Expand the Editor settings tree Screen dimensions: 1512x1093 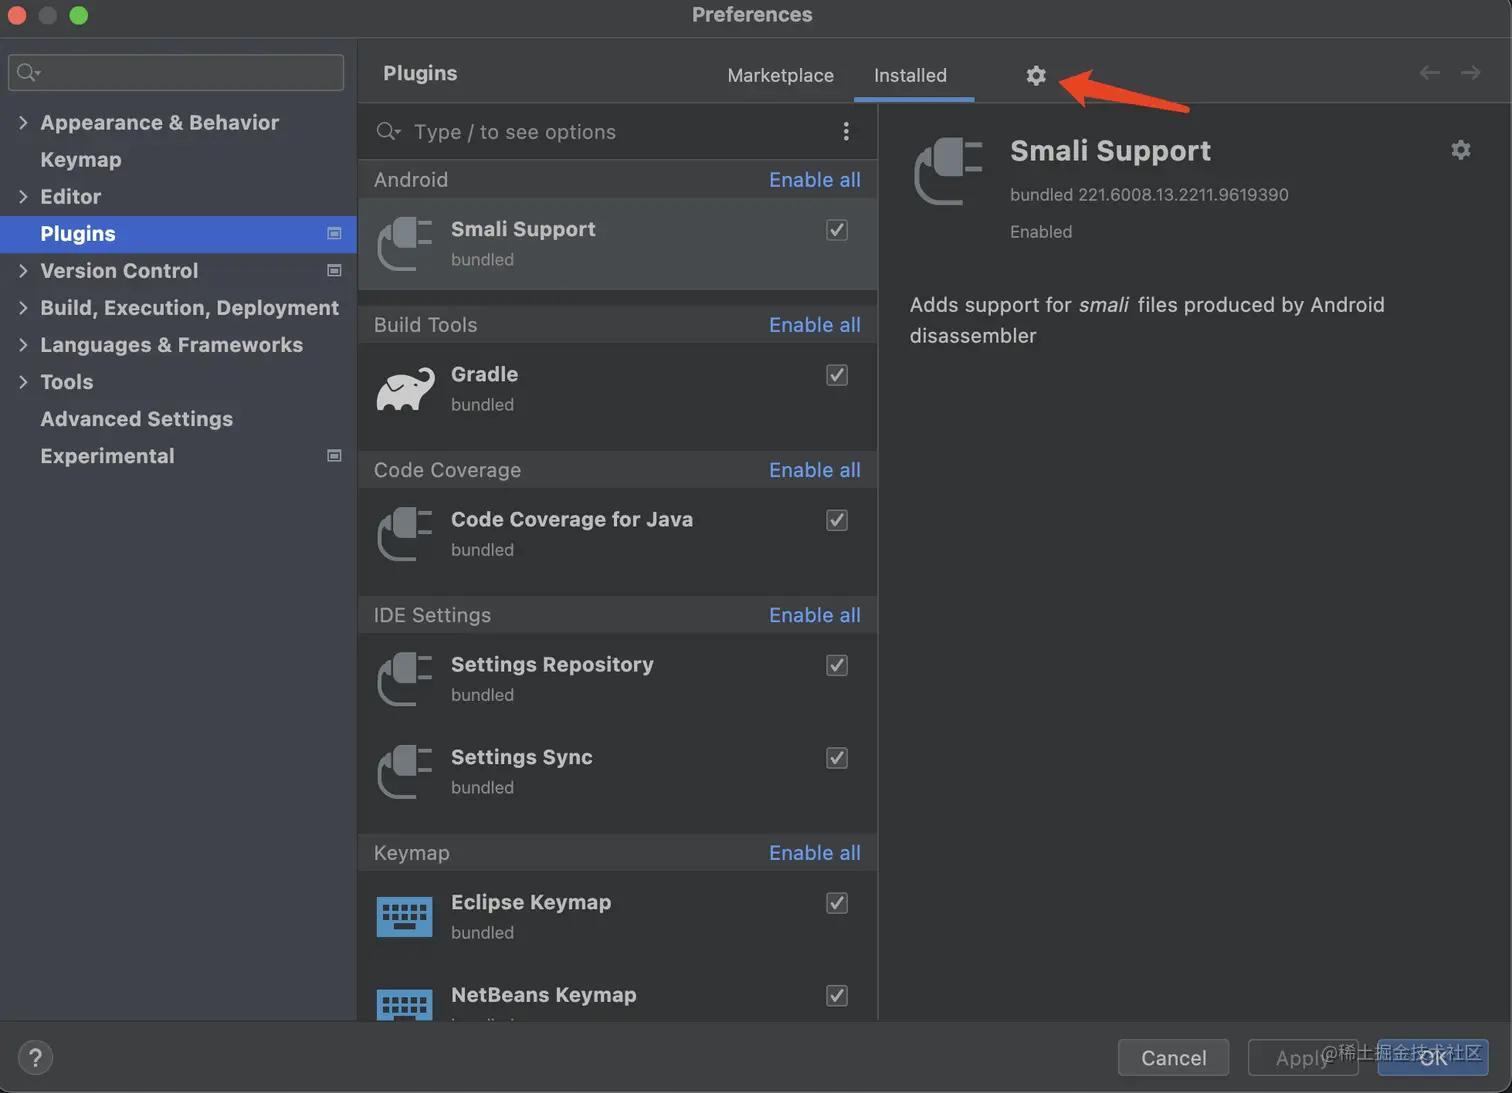pyautogui.click(x=23, y=197)
